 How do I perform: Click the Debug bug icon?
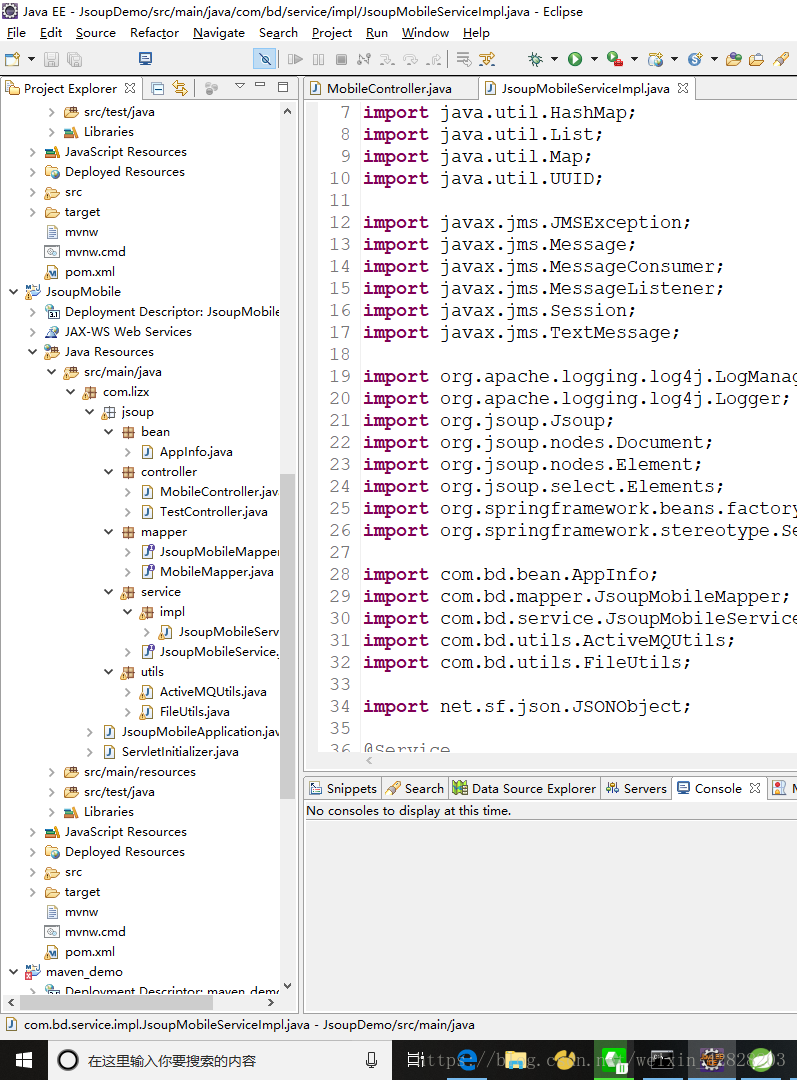pyautogui.click(x=535, y=59)
